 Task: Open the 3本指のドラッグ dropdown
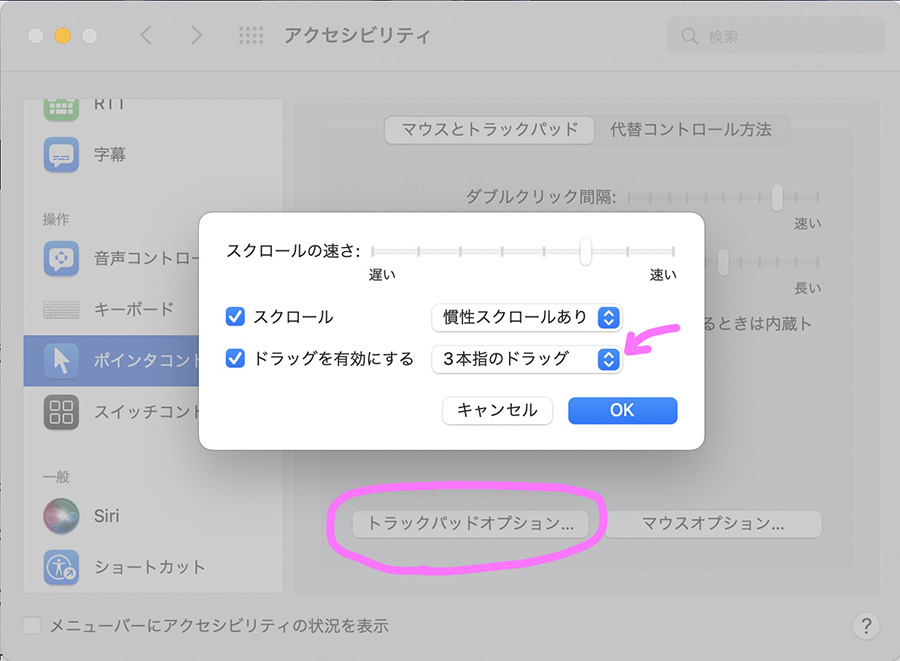click(x=526, y=359)
